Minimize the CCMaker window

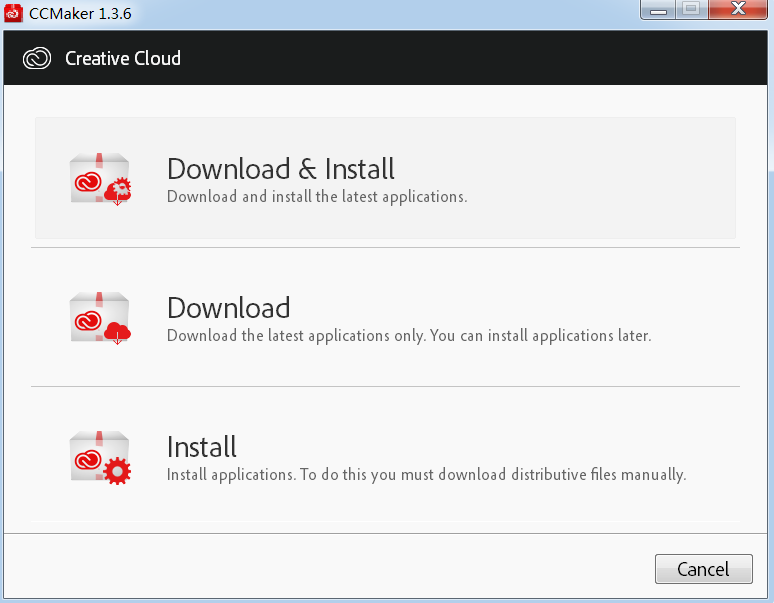(658, 10)
